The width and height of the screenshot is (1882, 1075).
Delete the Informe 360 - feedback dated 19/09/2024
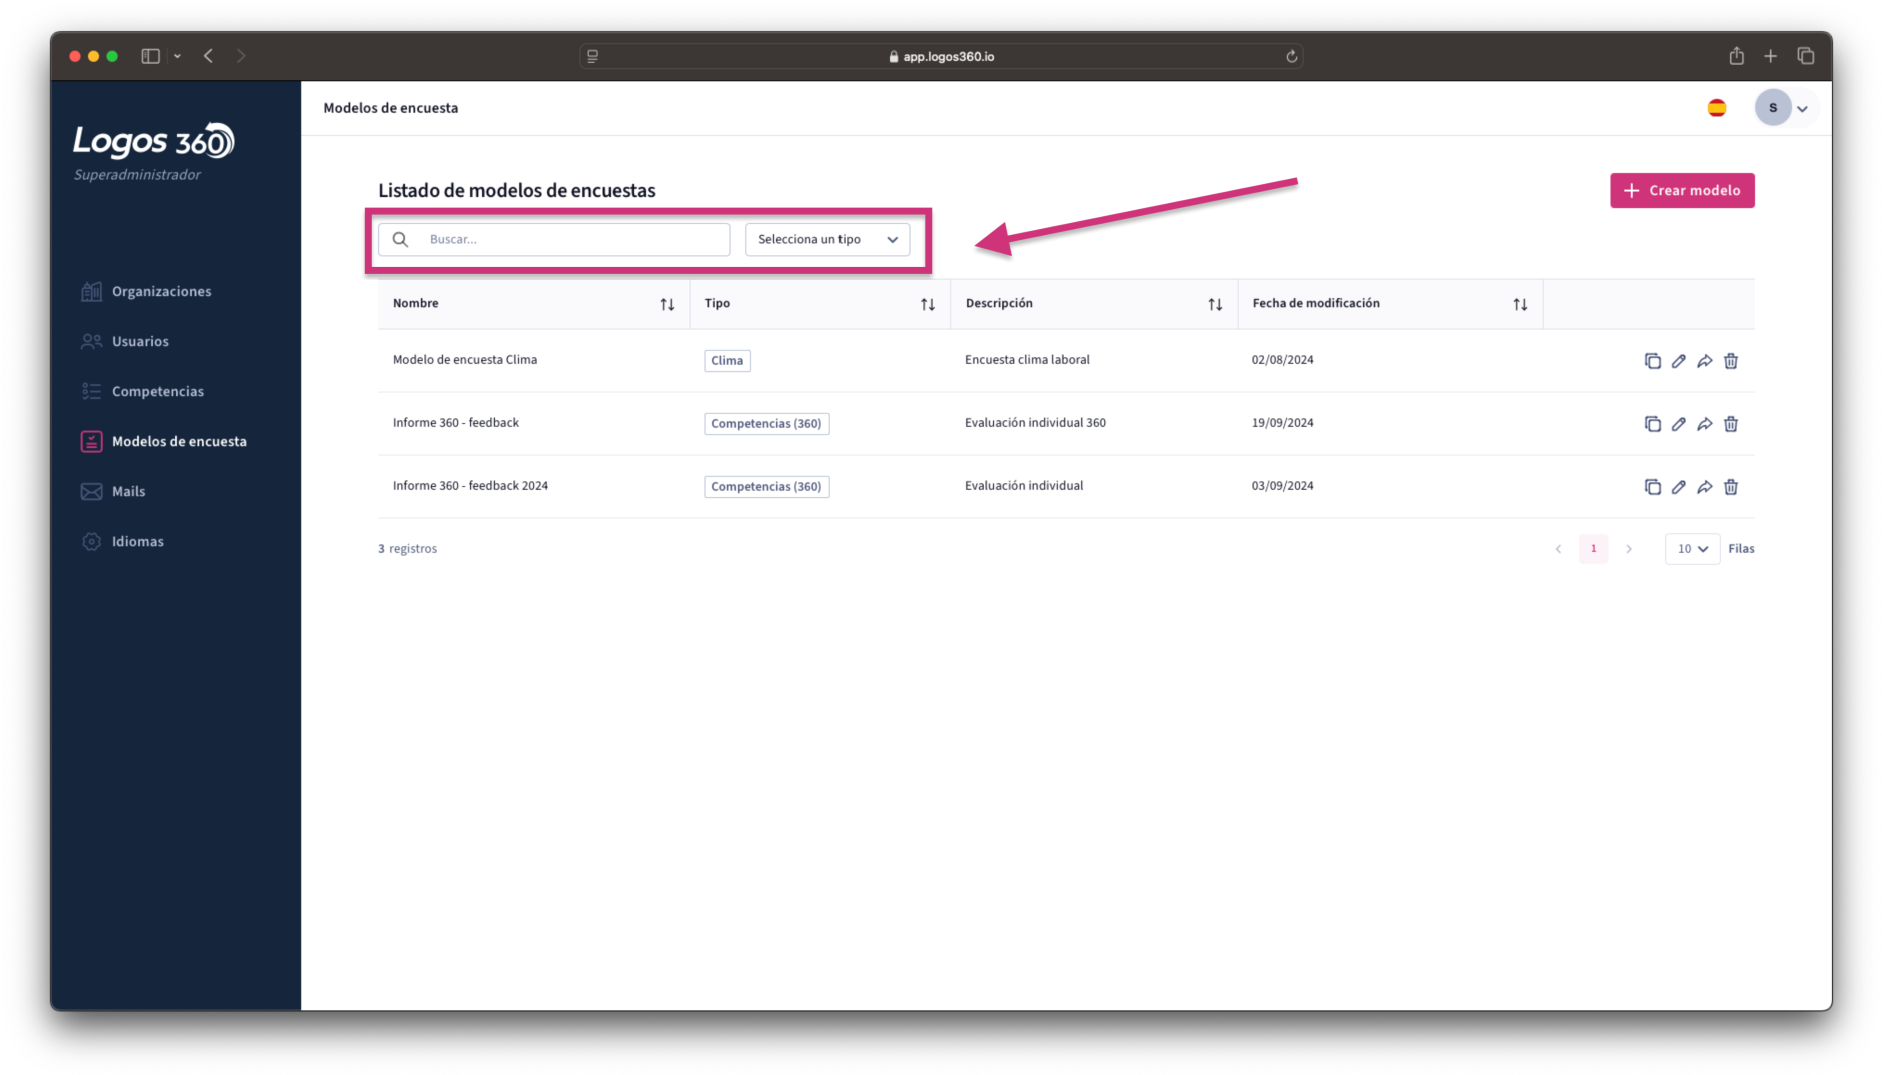[1731, 424]
